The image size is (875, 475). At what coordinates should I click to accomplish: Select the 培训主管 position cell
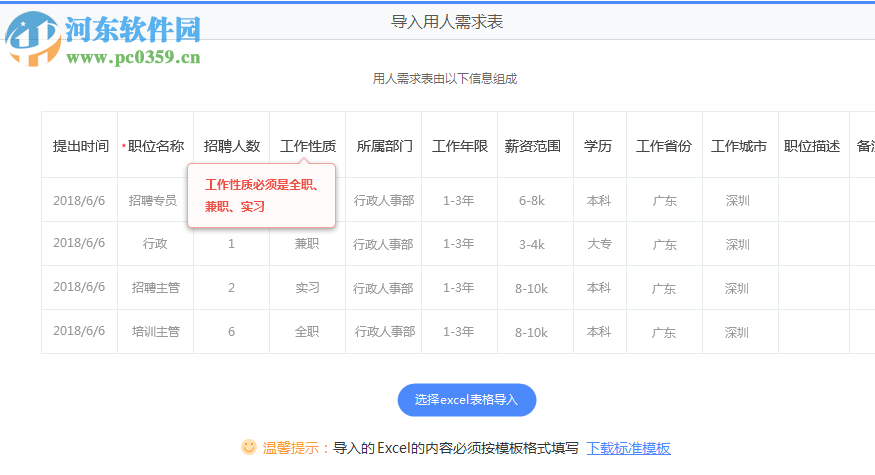tap(156, 332)
